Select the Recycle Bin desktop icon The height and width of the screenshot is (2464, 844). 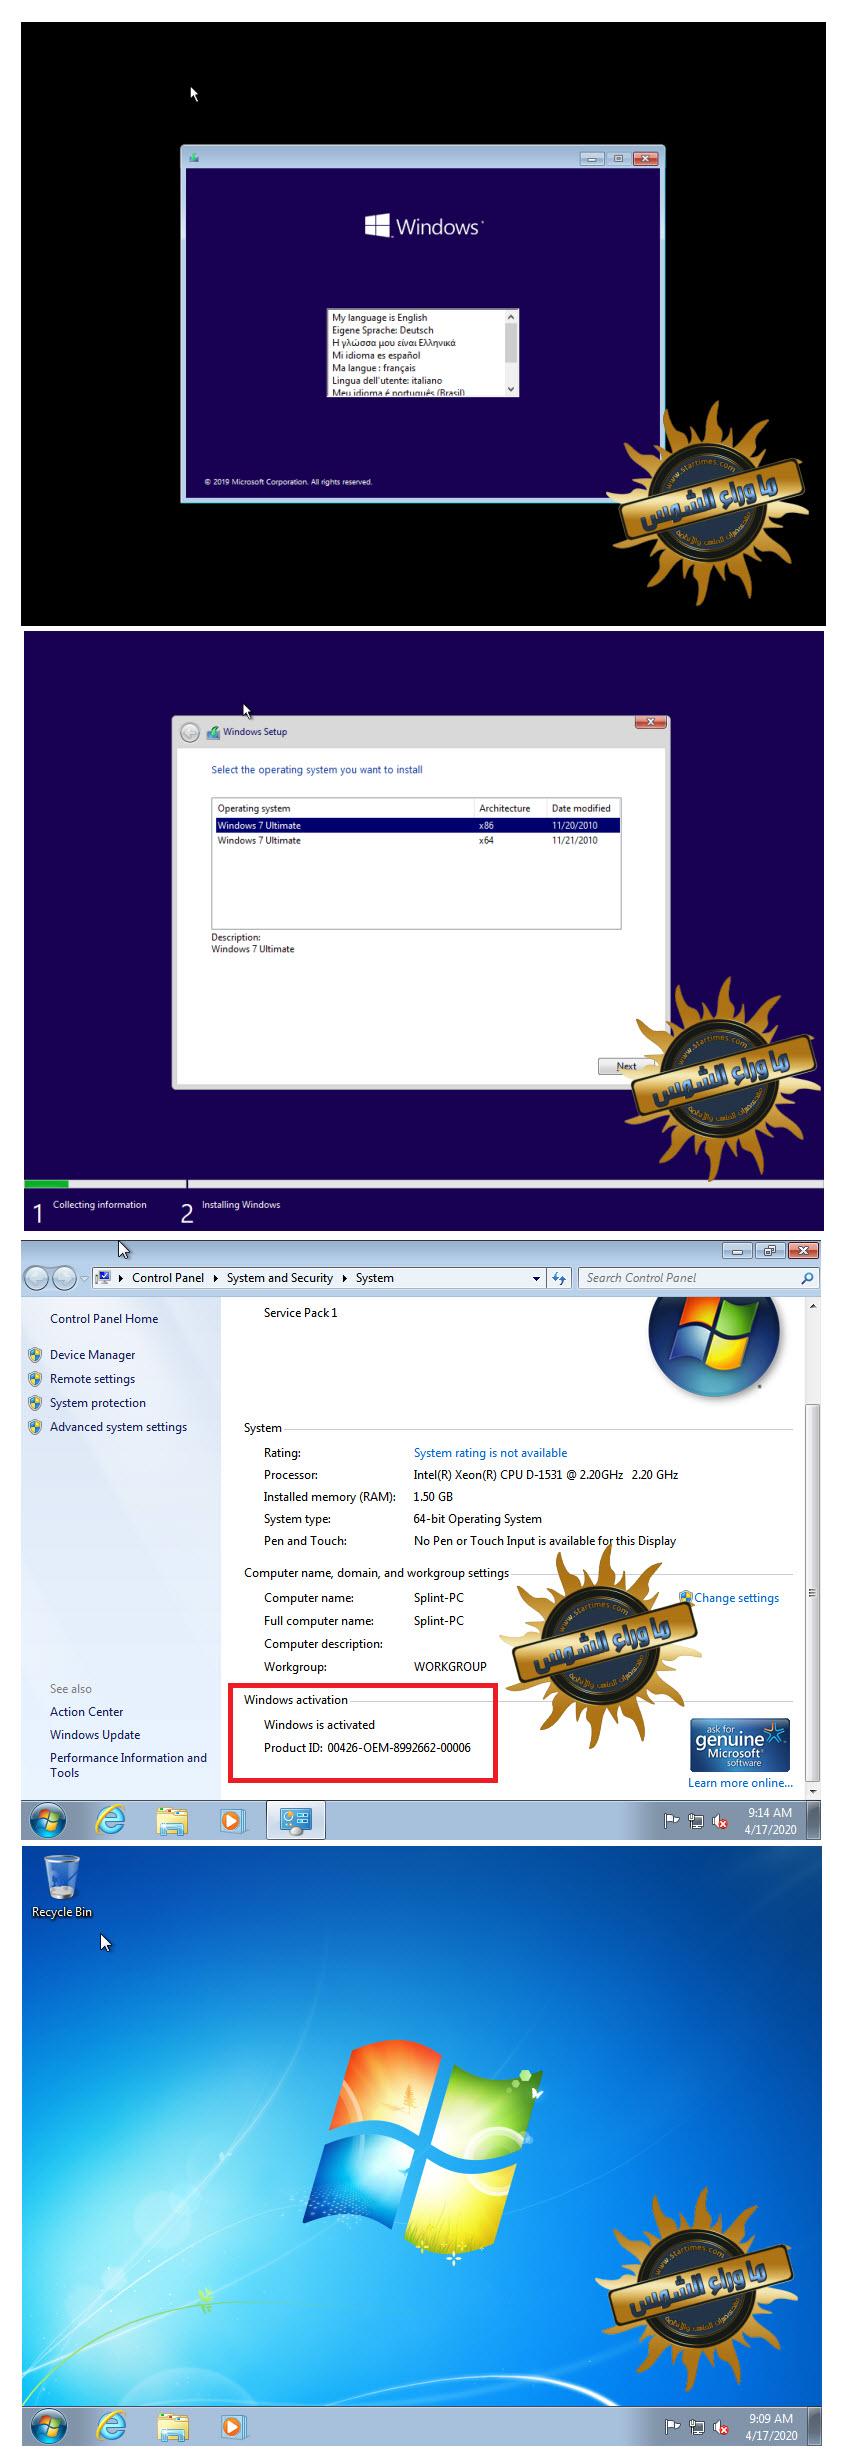pyautogui.click(x=62, y=1886)
